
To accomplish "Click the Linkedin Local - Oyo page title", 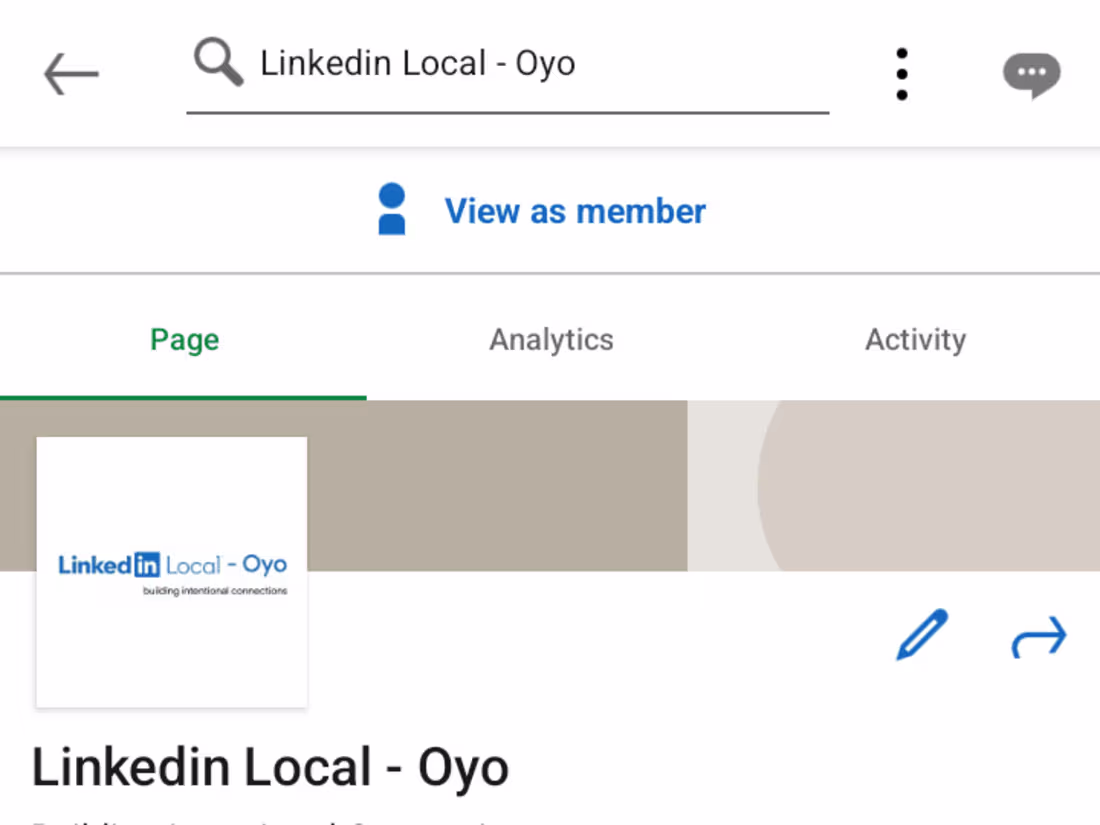I will pyautogui.click(x=270, y=766).
